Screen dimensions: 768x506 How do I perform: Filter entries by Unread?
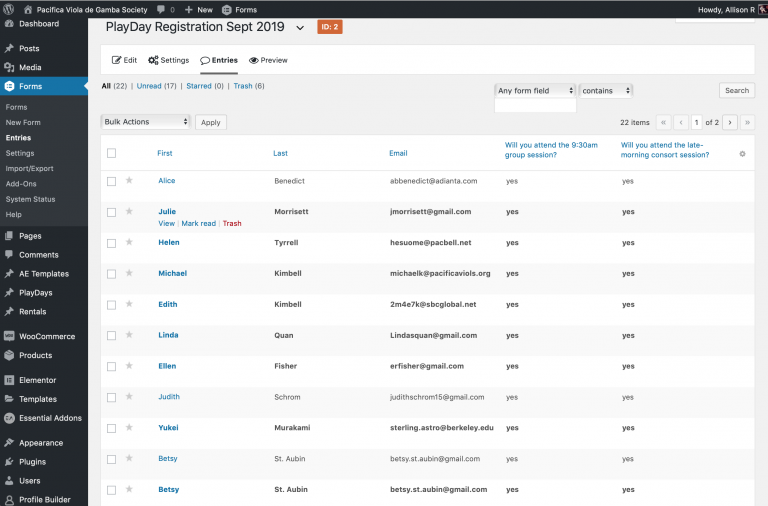click(149, 86)
